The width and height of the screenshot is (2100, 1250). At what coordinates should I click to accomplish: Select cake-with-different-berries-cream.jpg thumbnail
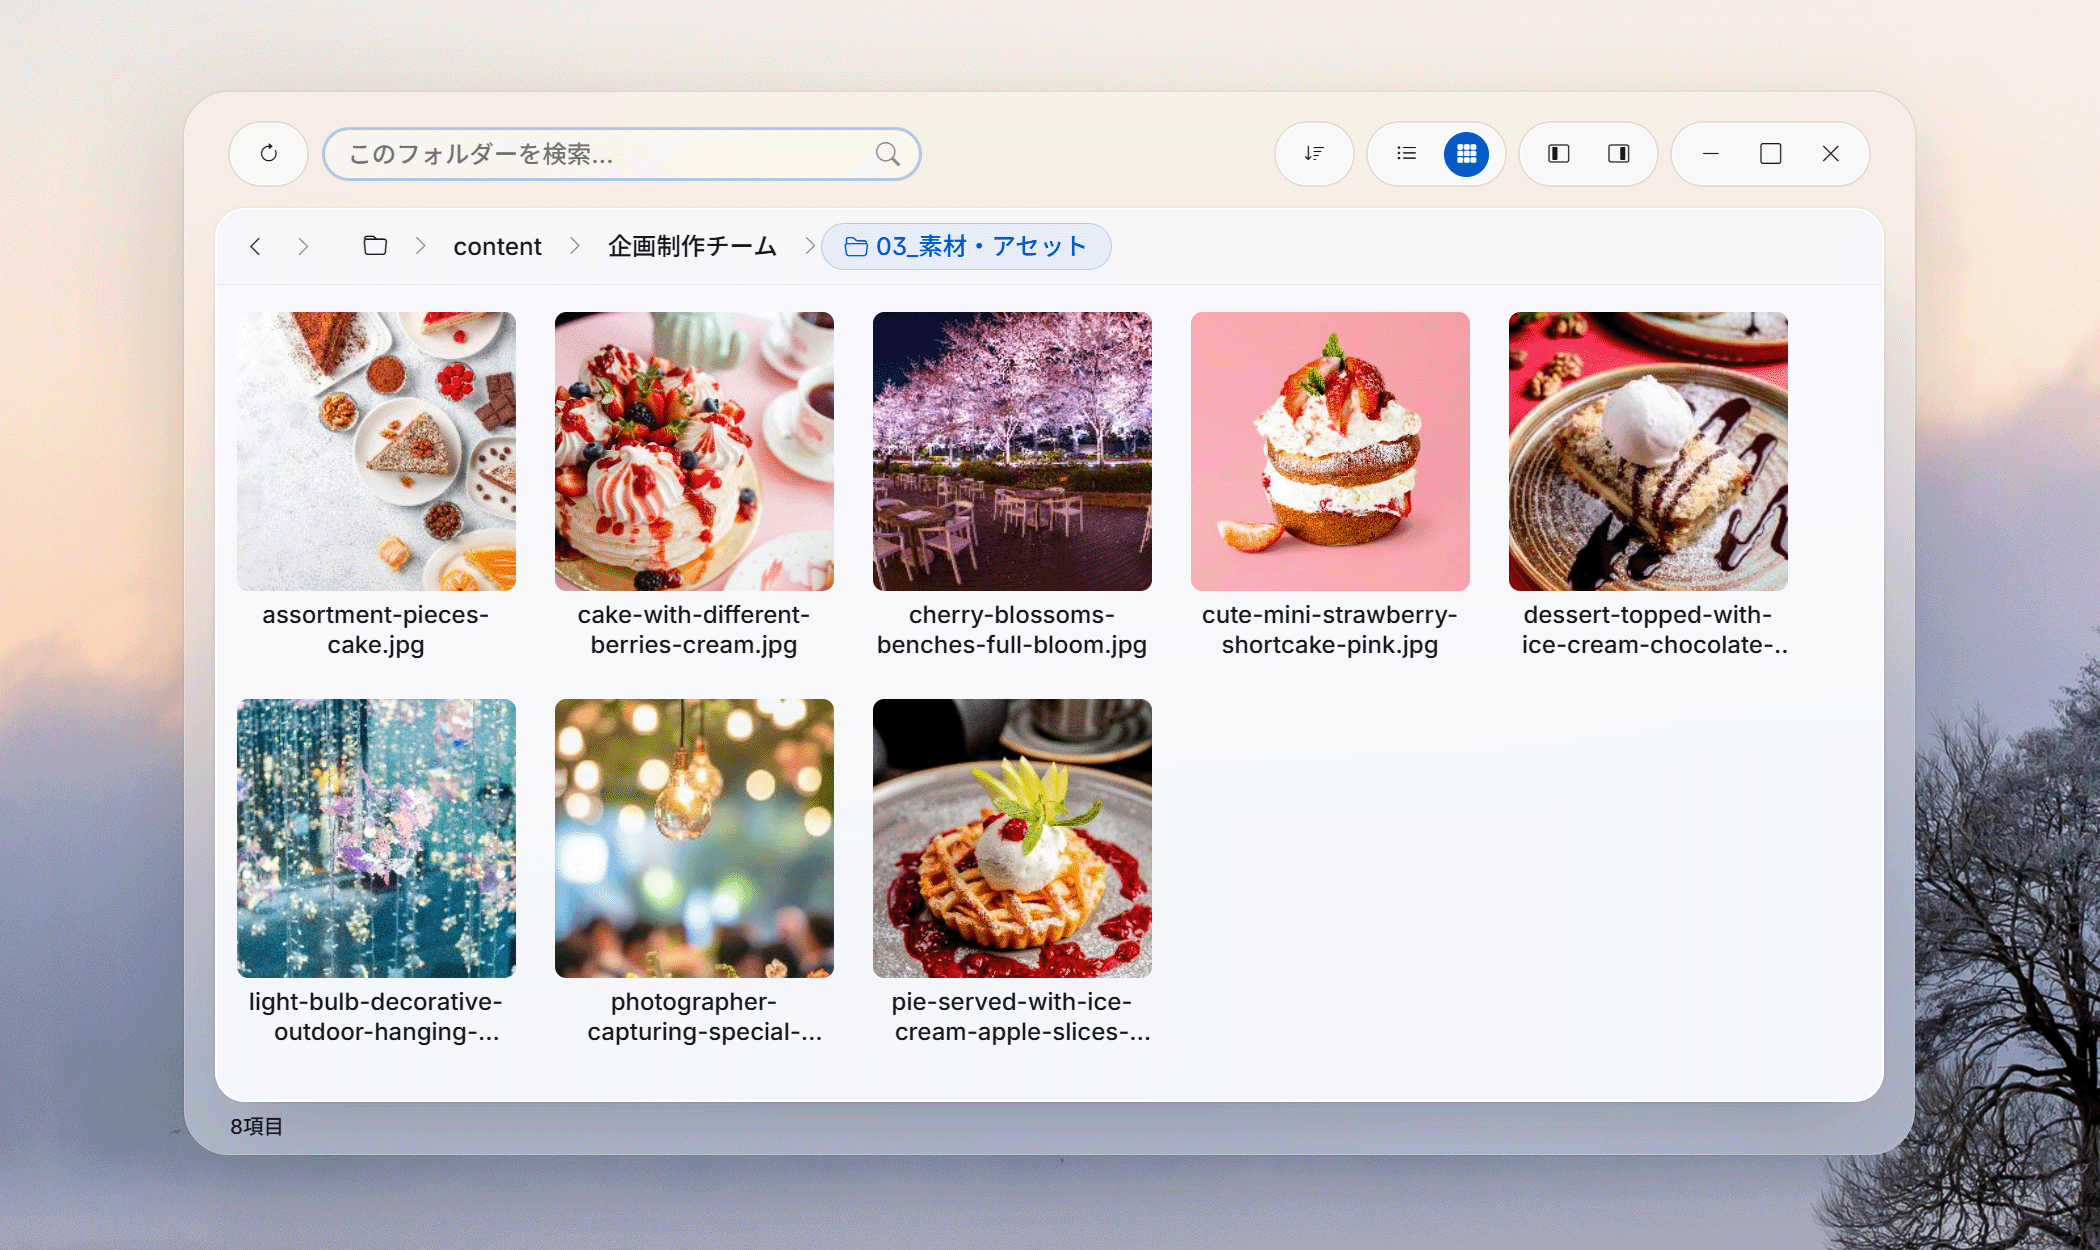pyautogui.click(x=694, y=451)
